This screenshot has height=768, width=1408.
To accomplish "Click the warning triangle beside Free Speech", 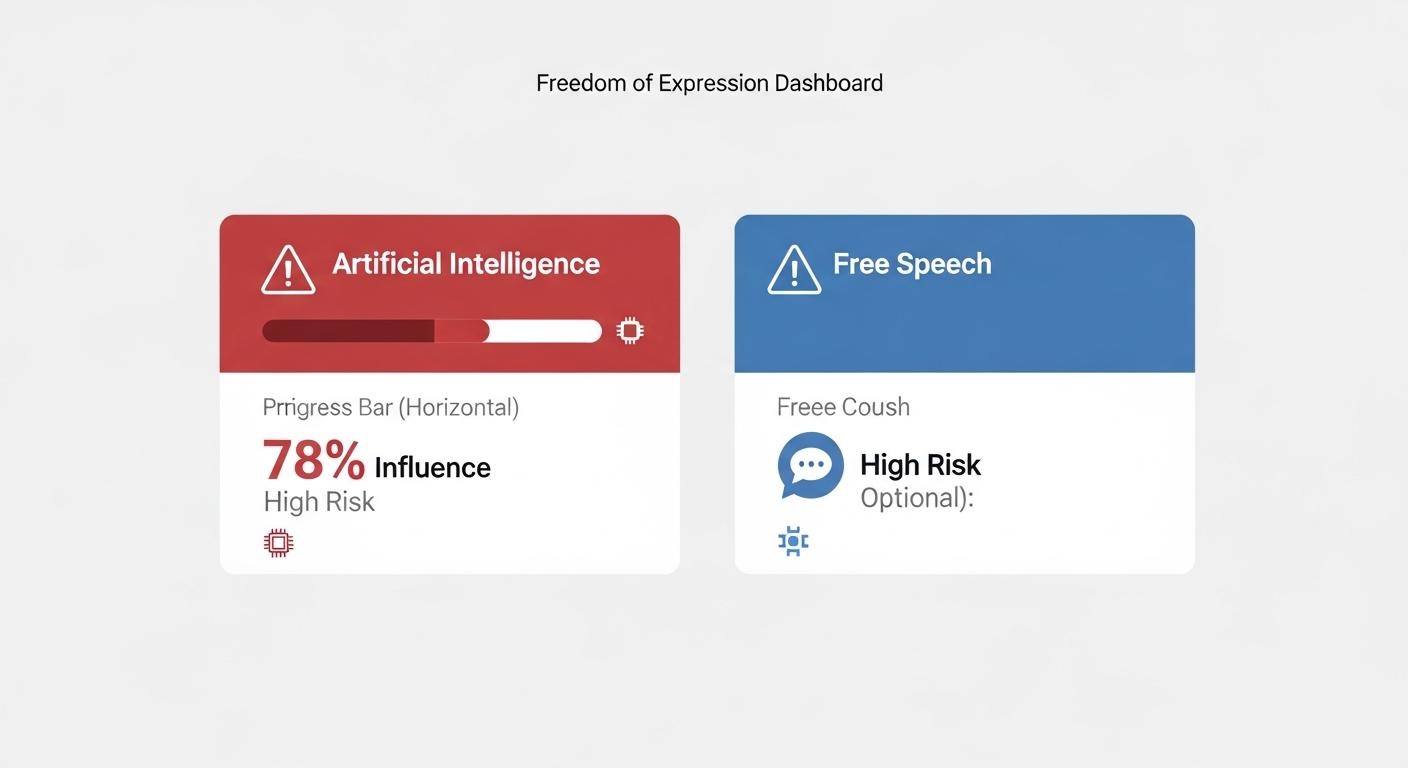I will tap(794, 270).
